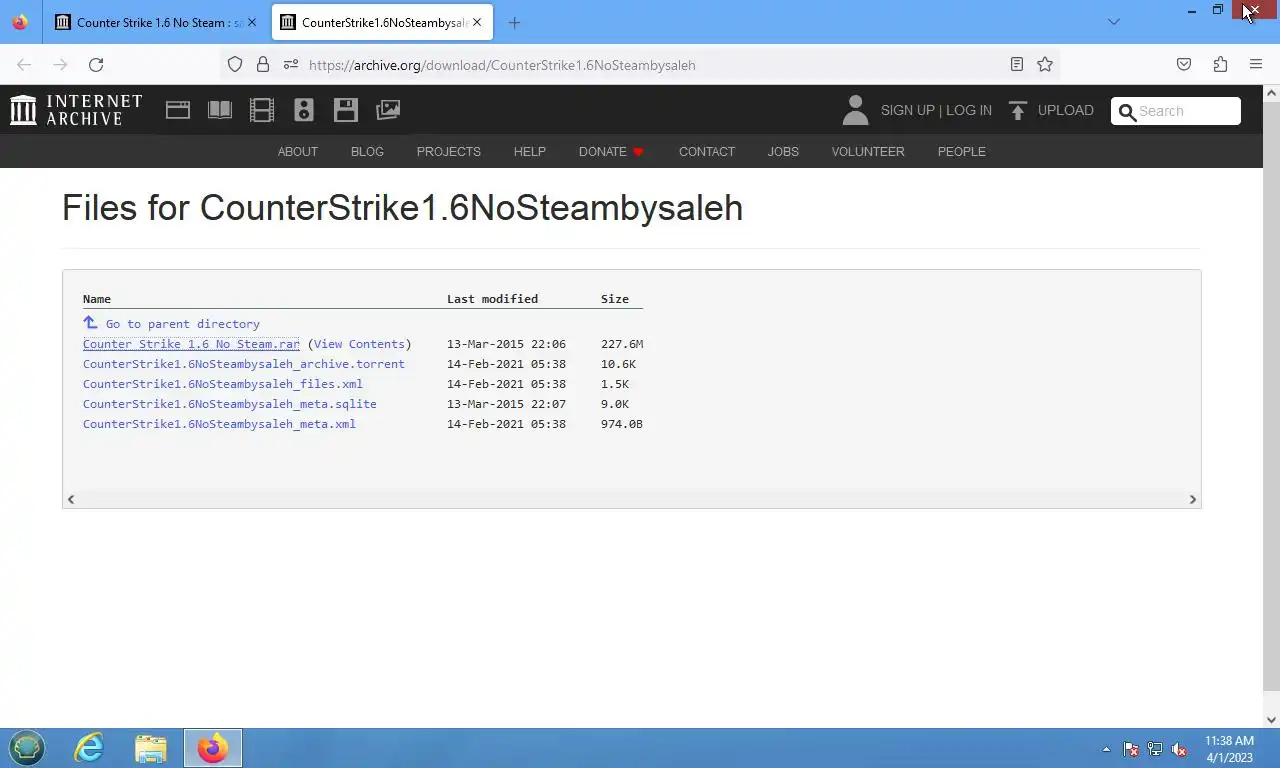Click the user avatar icon
1280x768 pixels.
(x=855, y=110)
